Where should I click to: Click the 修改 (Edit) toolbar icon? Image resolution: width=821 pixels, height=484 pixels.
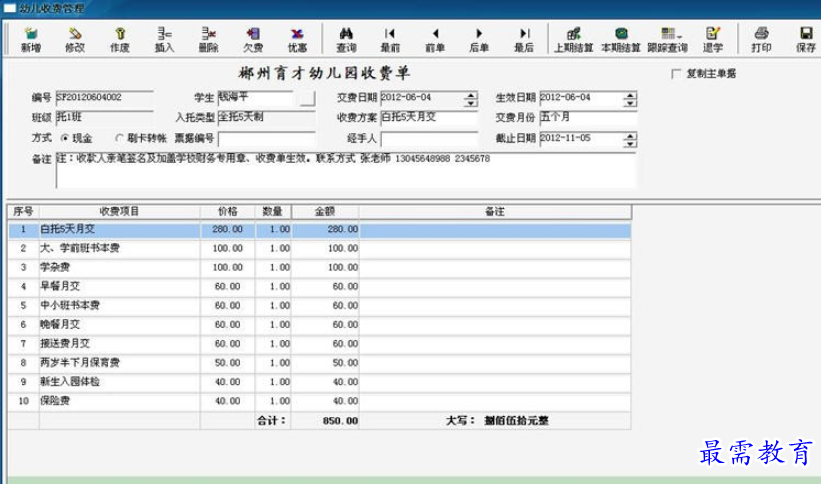tap(74, 38)
